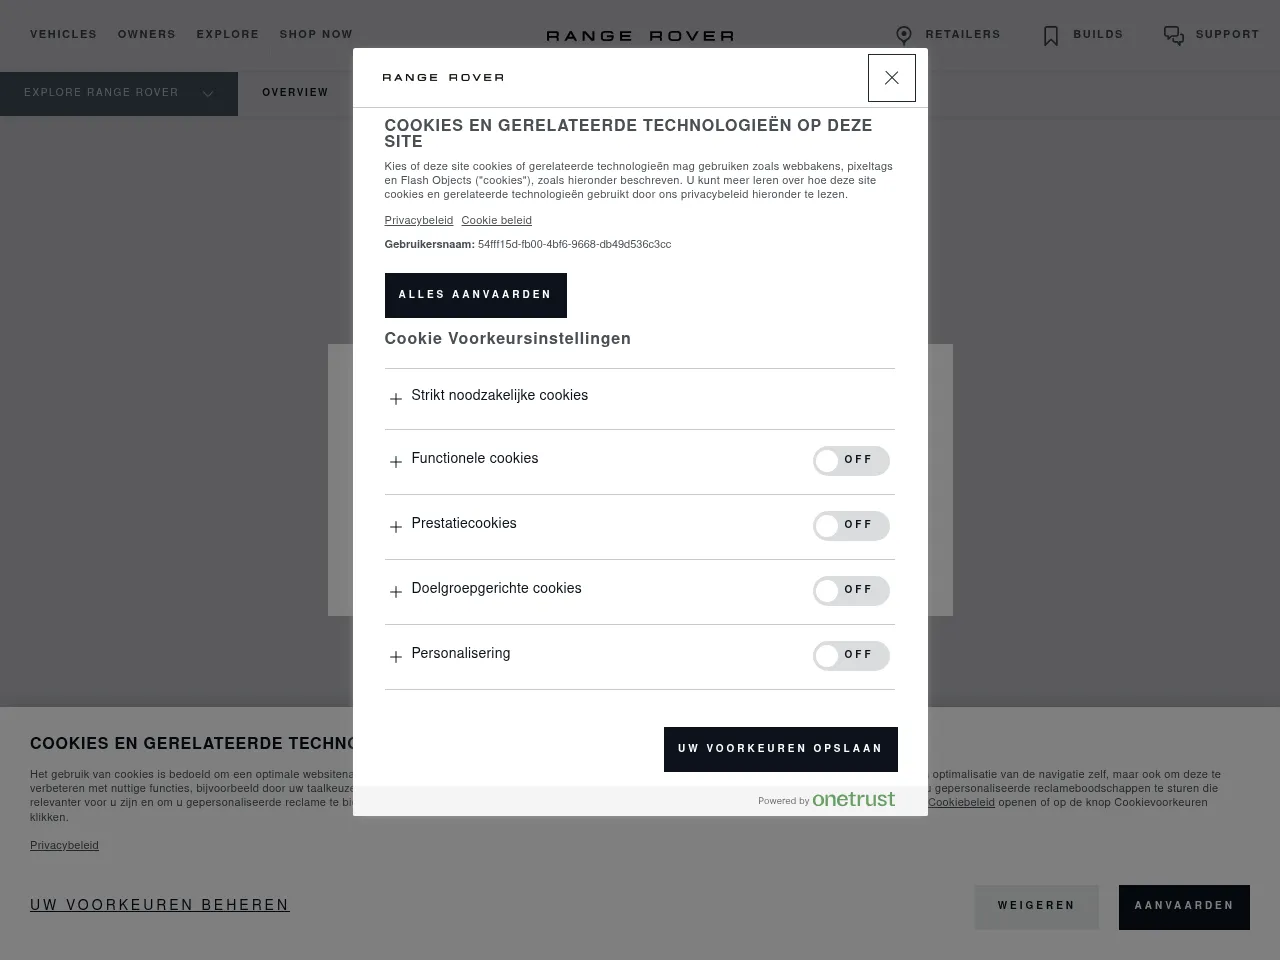The image size is (1280, 960).
Task: Toggle Functionele cookies switch on
Action: (851, 461)
